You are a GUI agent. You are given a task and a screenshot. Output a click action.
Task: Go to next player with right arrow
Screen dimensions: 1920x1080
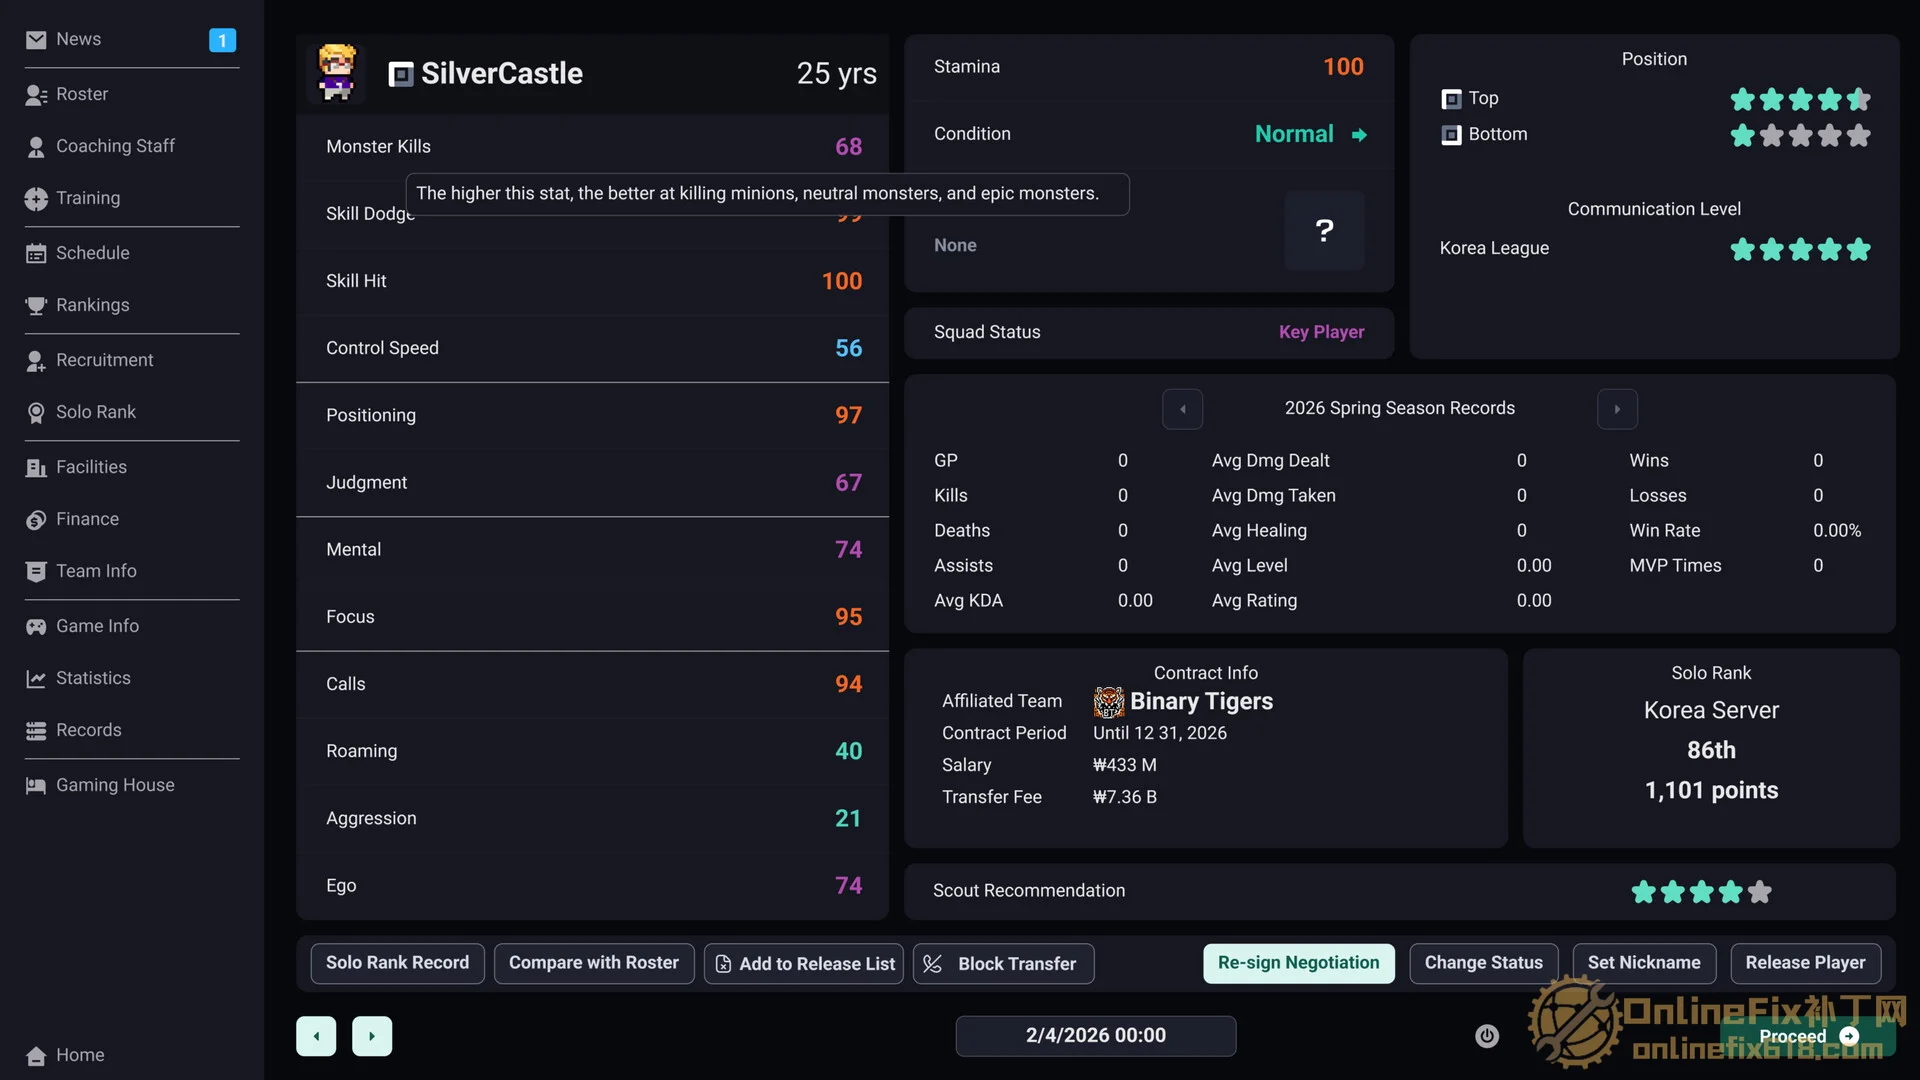click(372, 1036)
